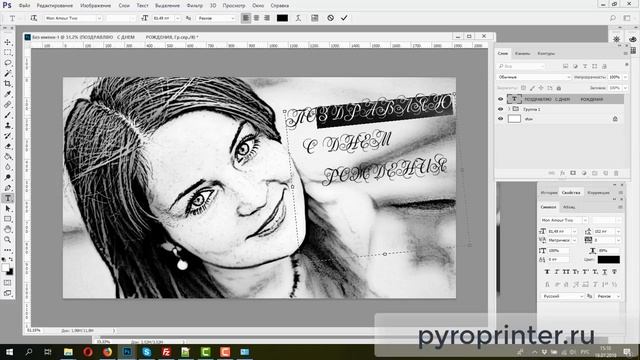This screenshot has width=640, height=360.
Task: Commit text edits with the checkmark
Action: tap(344, 18)
